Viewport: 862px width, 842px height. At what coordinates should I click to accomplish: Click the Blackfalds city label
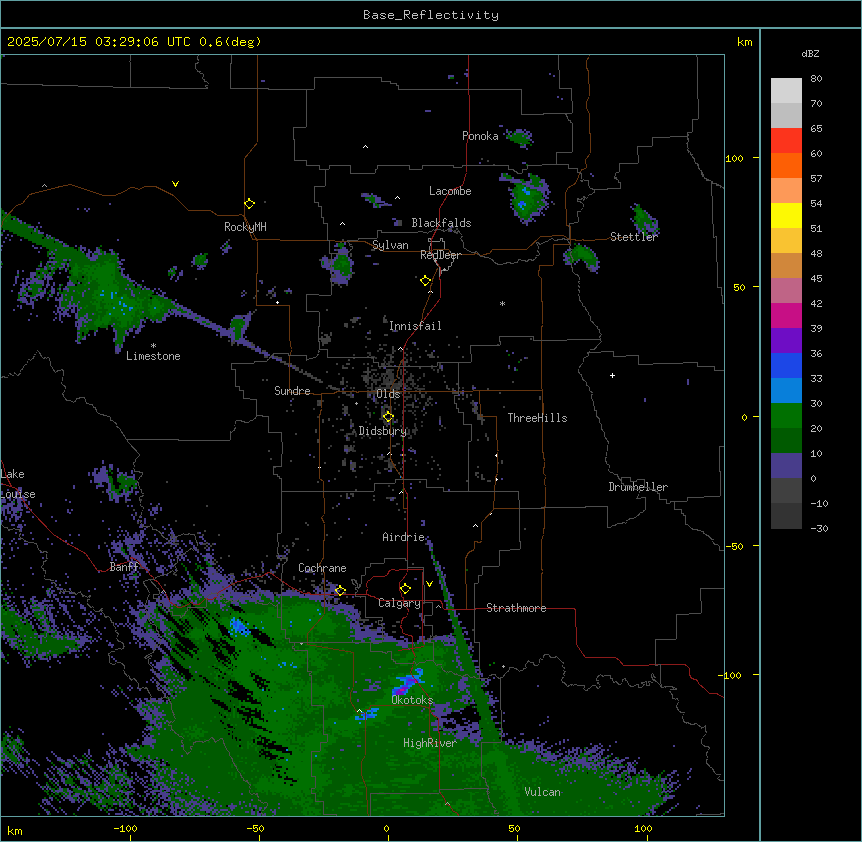point(441,223)
